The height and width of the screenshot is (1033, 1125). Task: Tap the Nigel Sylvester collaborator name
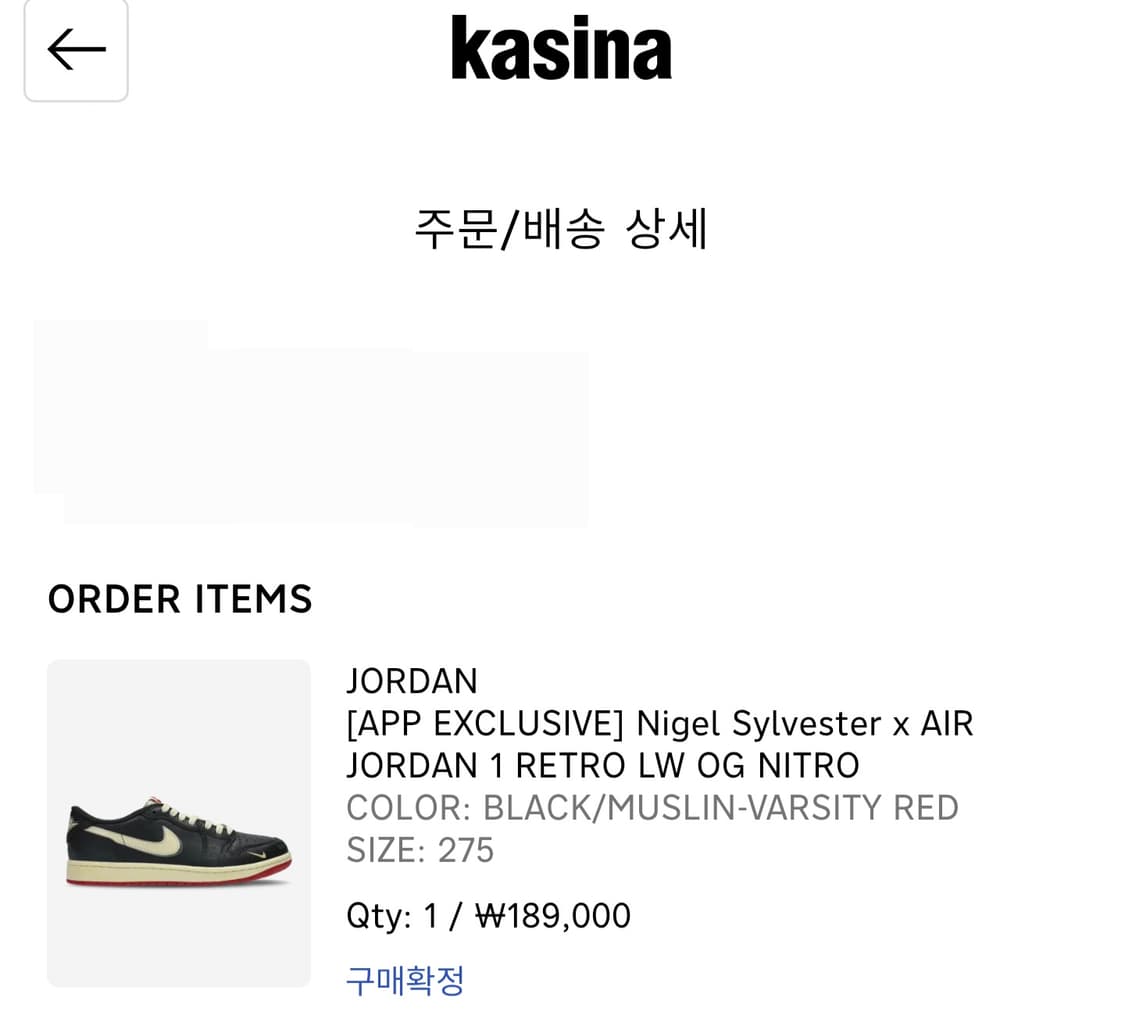tap(759, 723)
